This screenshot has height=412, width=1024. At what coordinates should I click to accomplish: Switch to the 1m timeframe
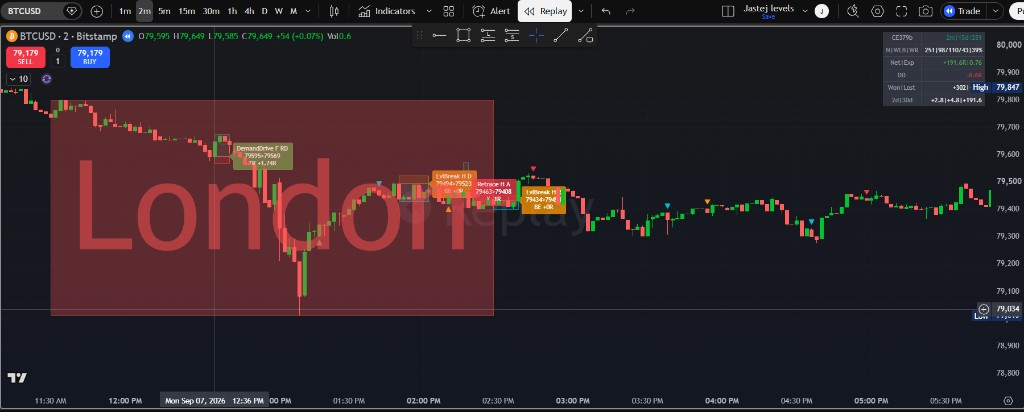(125, 11)
